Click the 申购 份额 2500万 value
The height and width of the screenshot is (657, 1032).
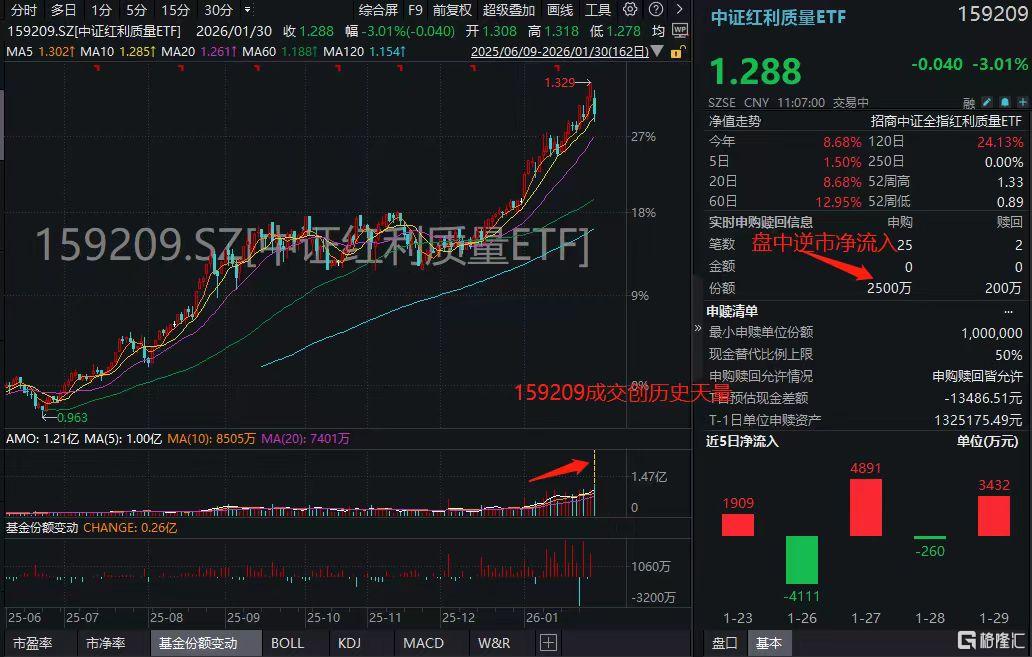[889, 288]
